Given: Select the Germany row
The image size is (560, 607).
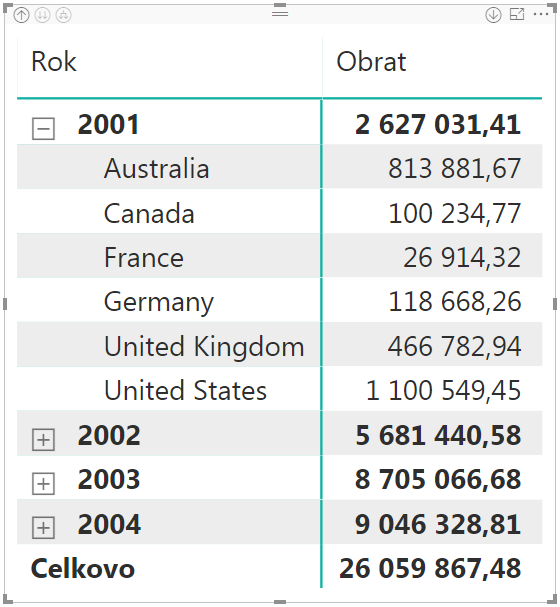Looking at the screenshot, I should pos(279,300).
